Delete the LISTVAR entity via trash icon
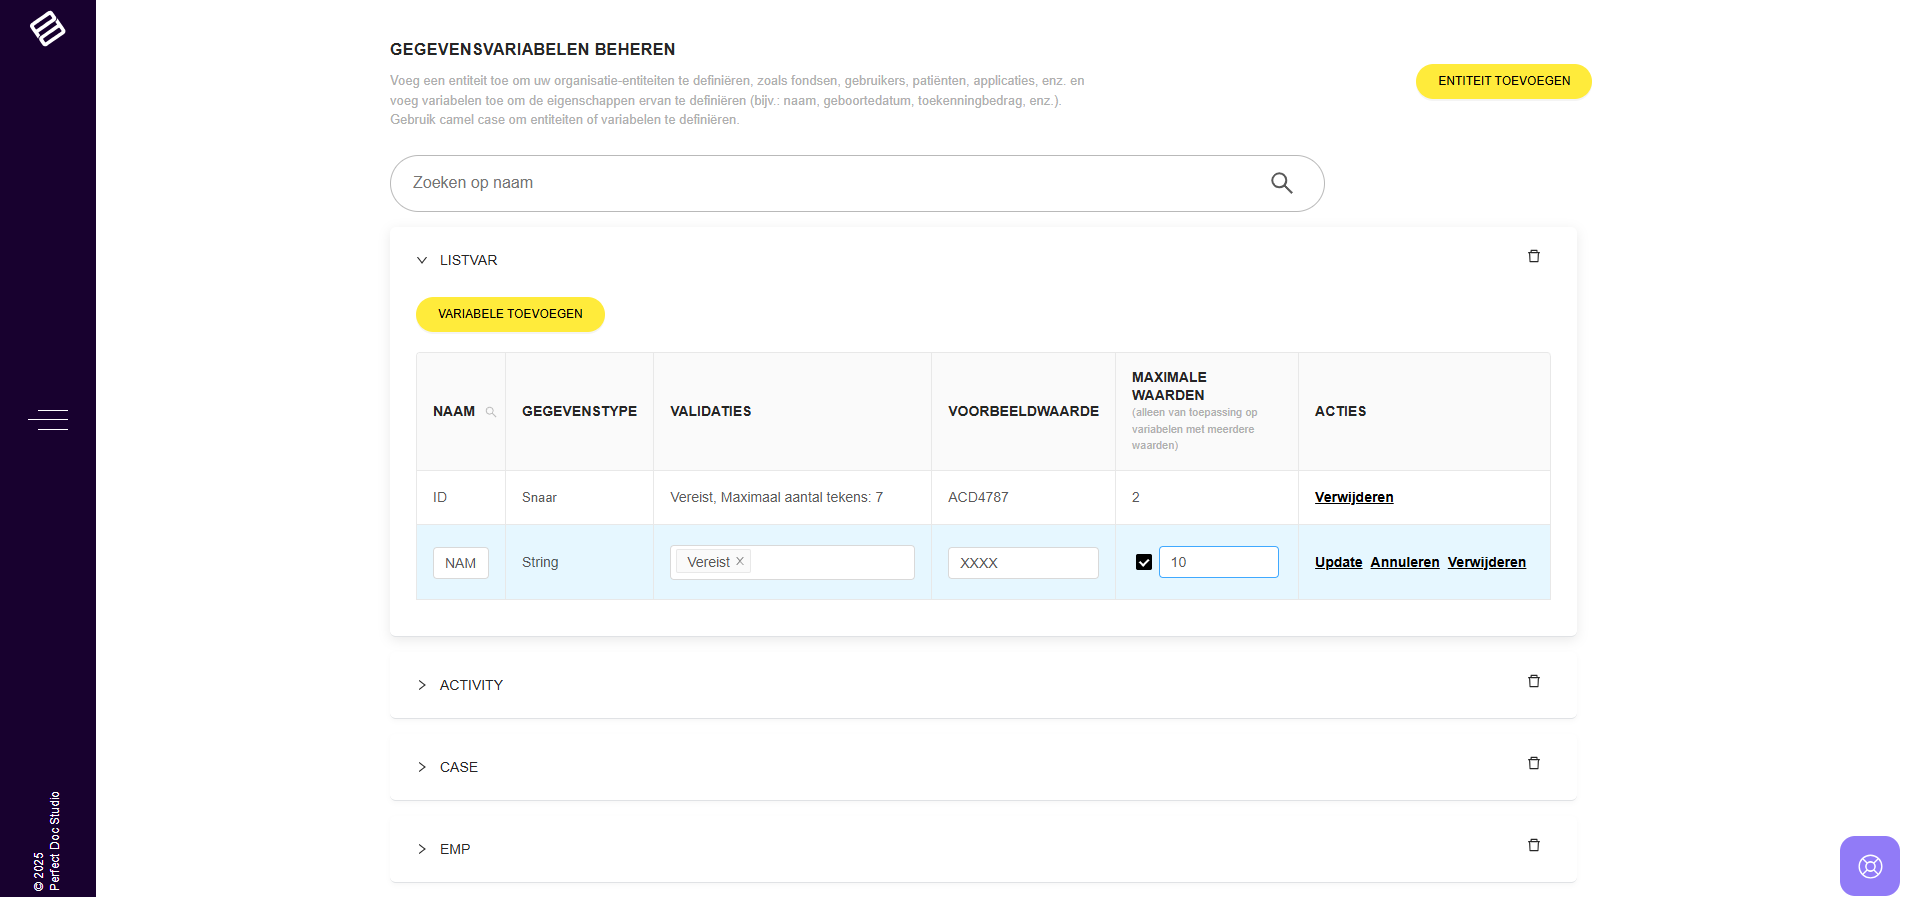The width and height of the screenshot is (1919, 897). [x=1533, y=257]
